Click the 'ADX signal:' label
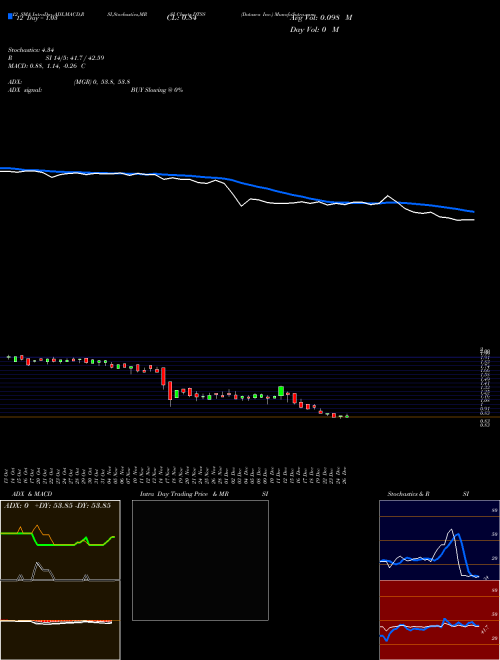Screen dimensions: 500x660 click(x=24, y=90)
